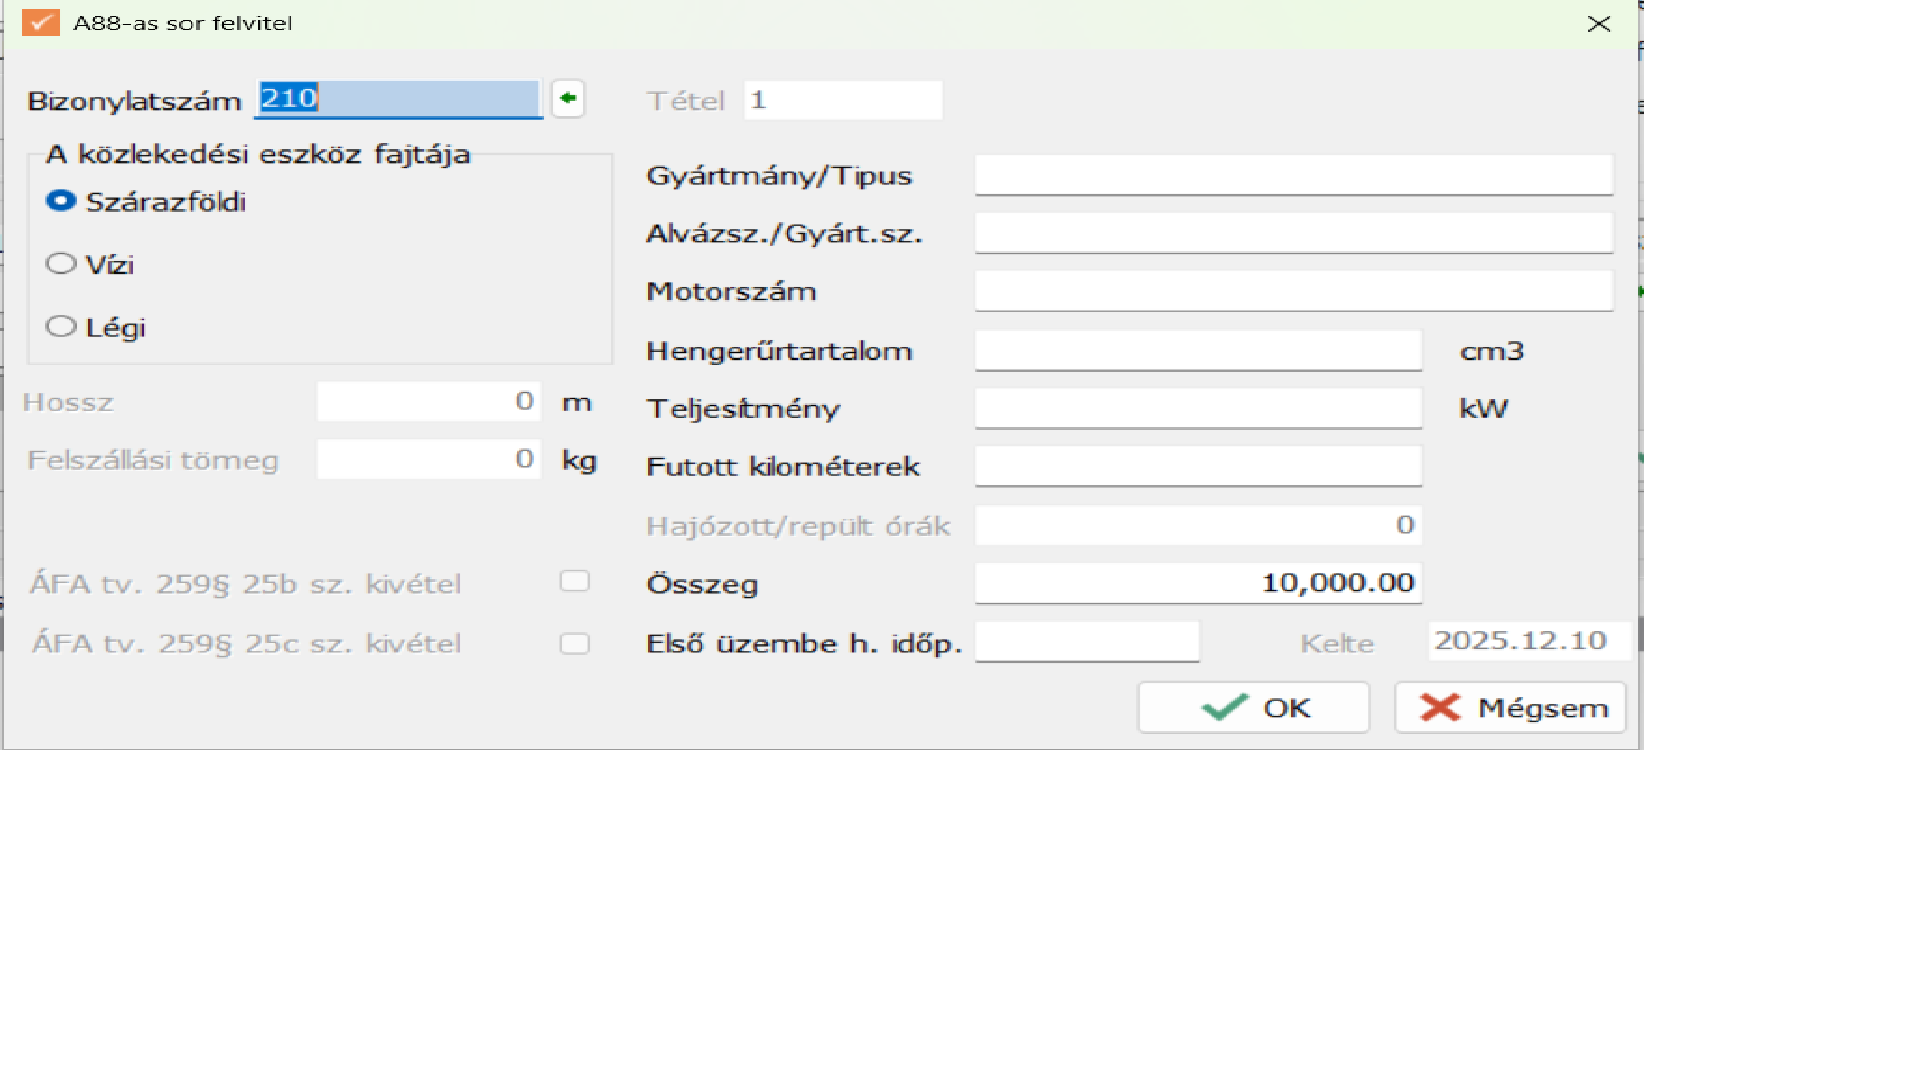Screen dimensions: 1919x1082
Task: Click into the Gyártmány/Tipus field
Action: click(1293, 175)
